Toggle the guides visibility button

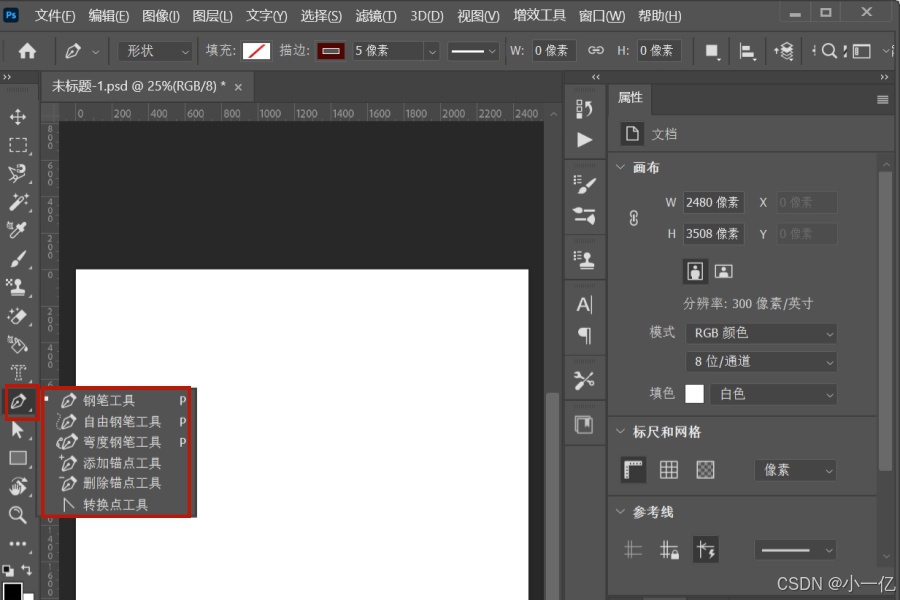[x=633, y=550]
